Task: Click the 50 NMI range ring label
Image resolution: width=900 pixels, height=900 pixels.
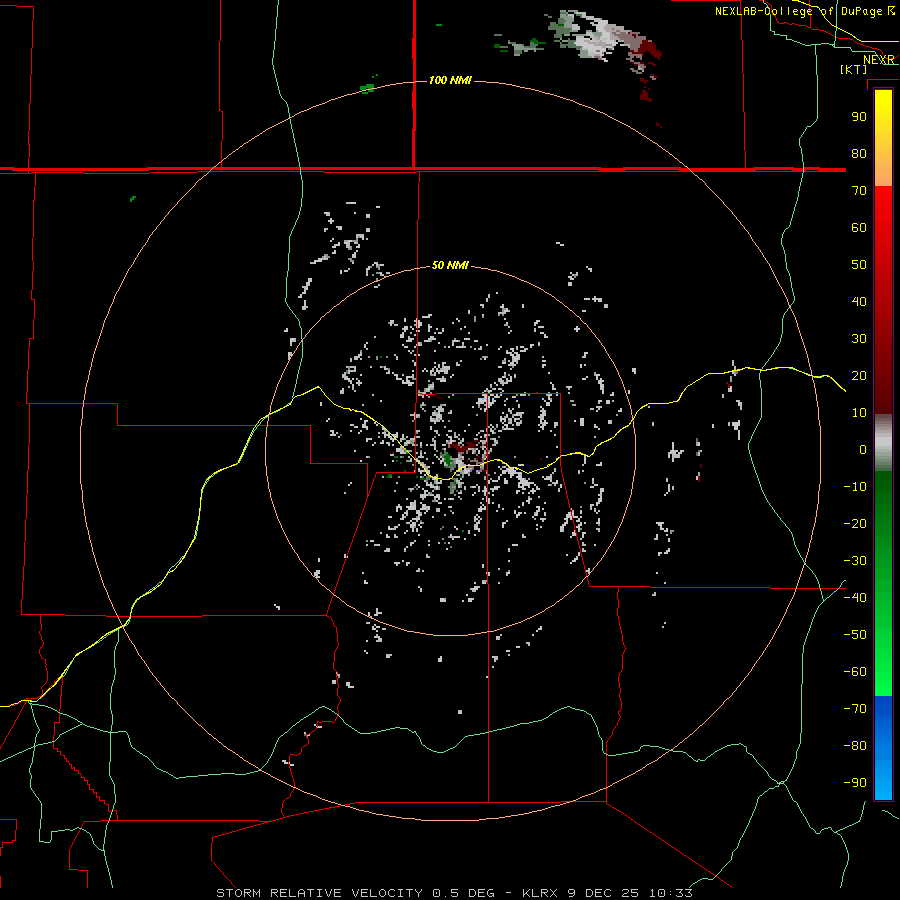Action: pyautogui.click(x=450, y=265)
